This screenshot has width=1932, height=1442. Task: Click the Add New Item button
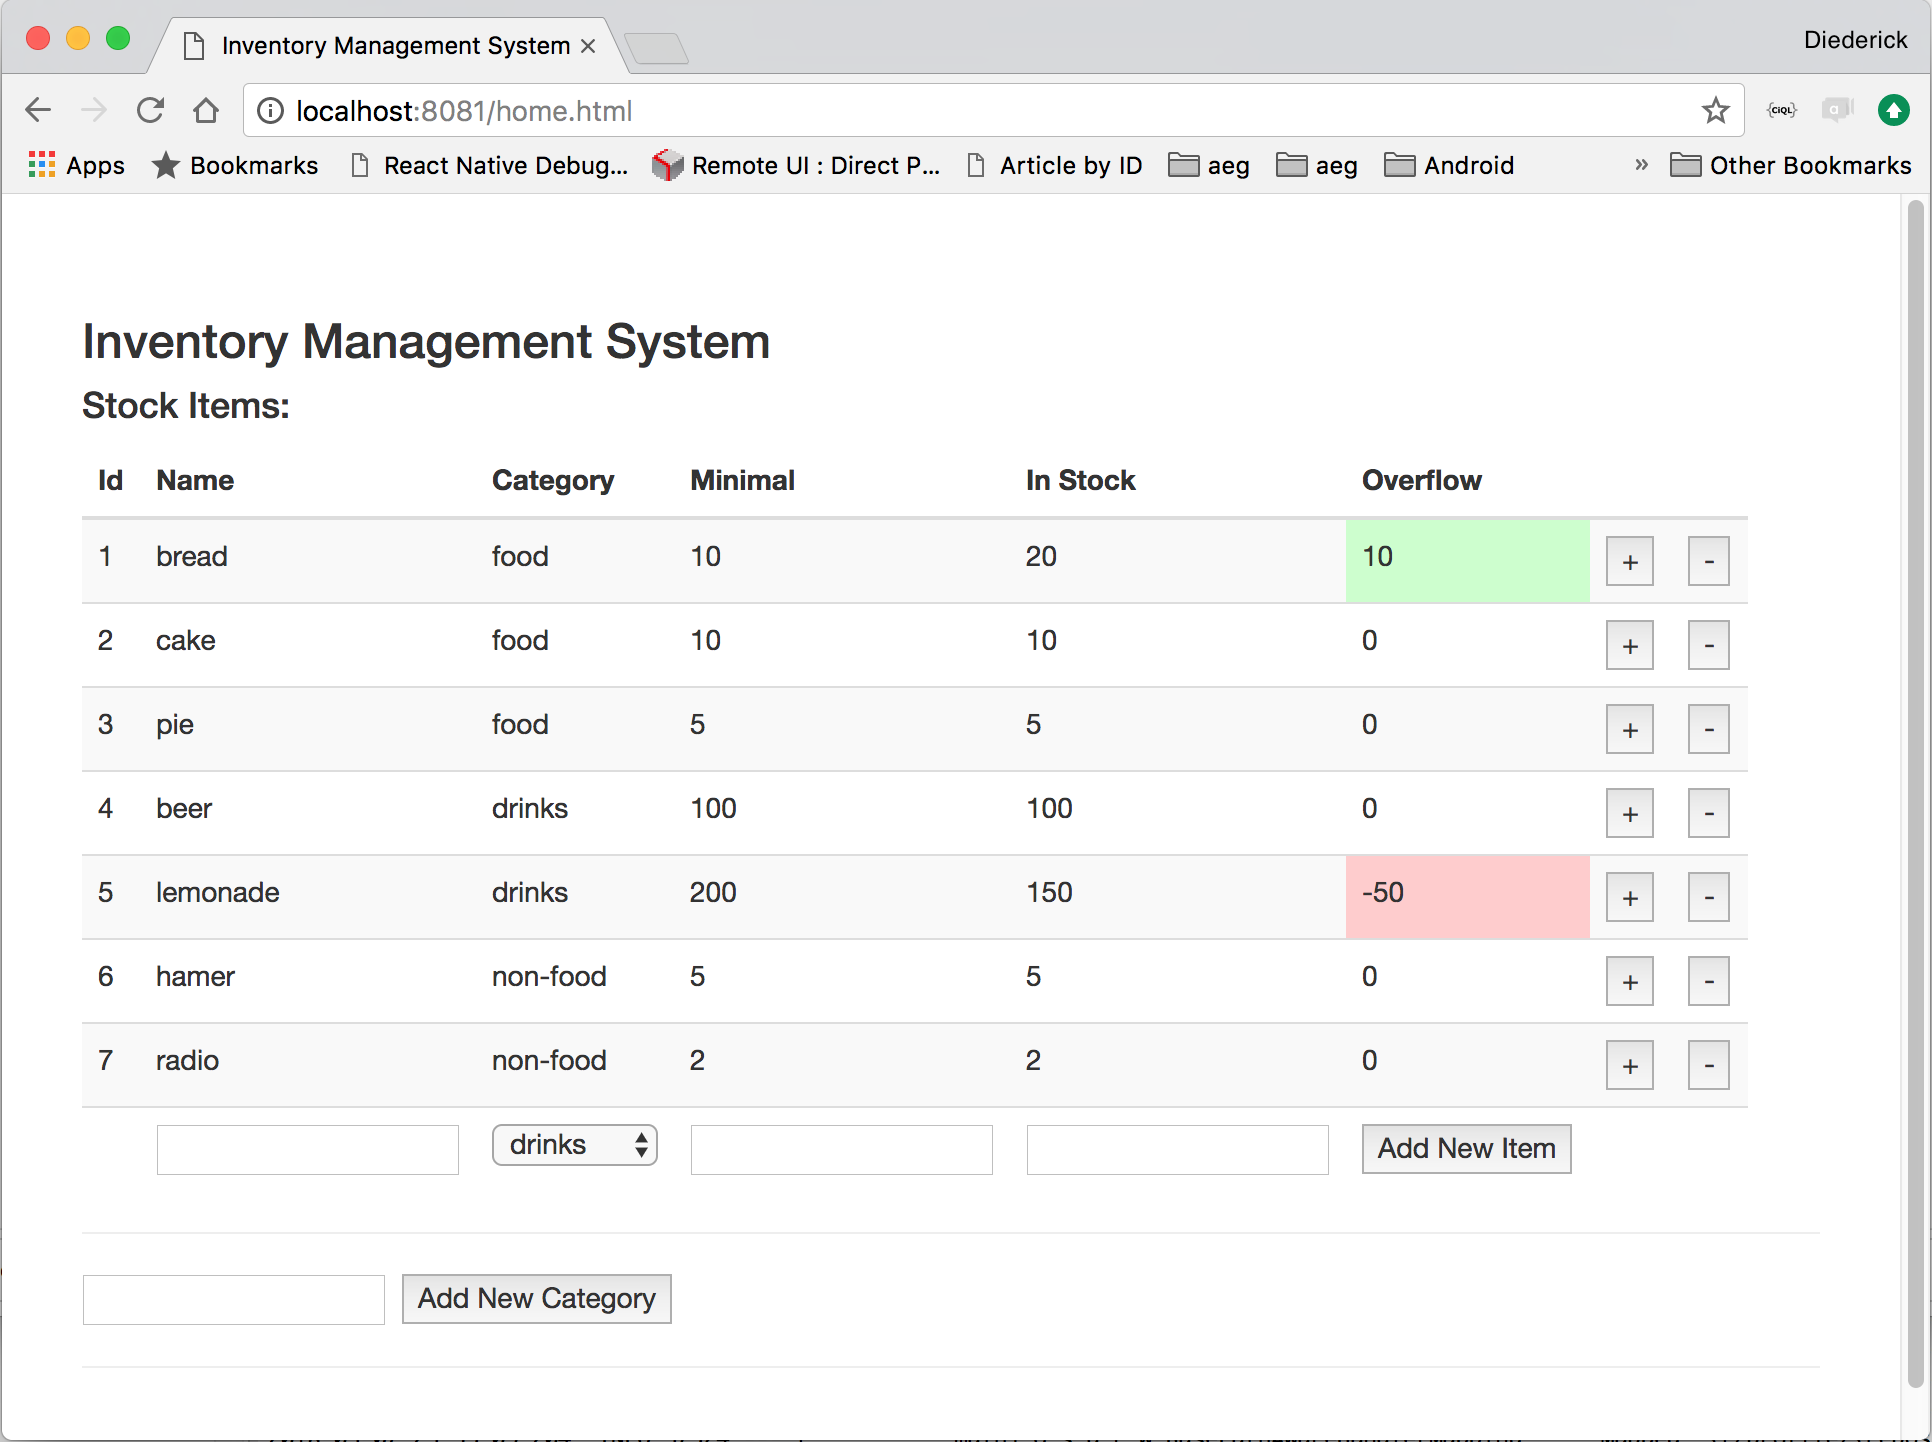click(1466, 1148)
